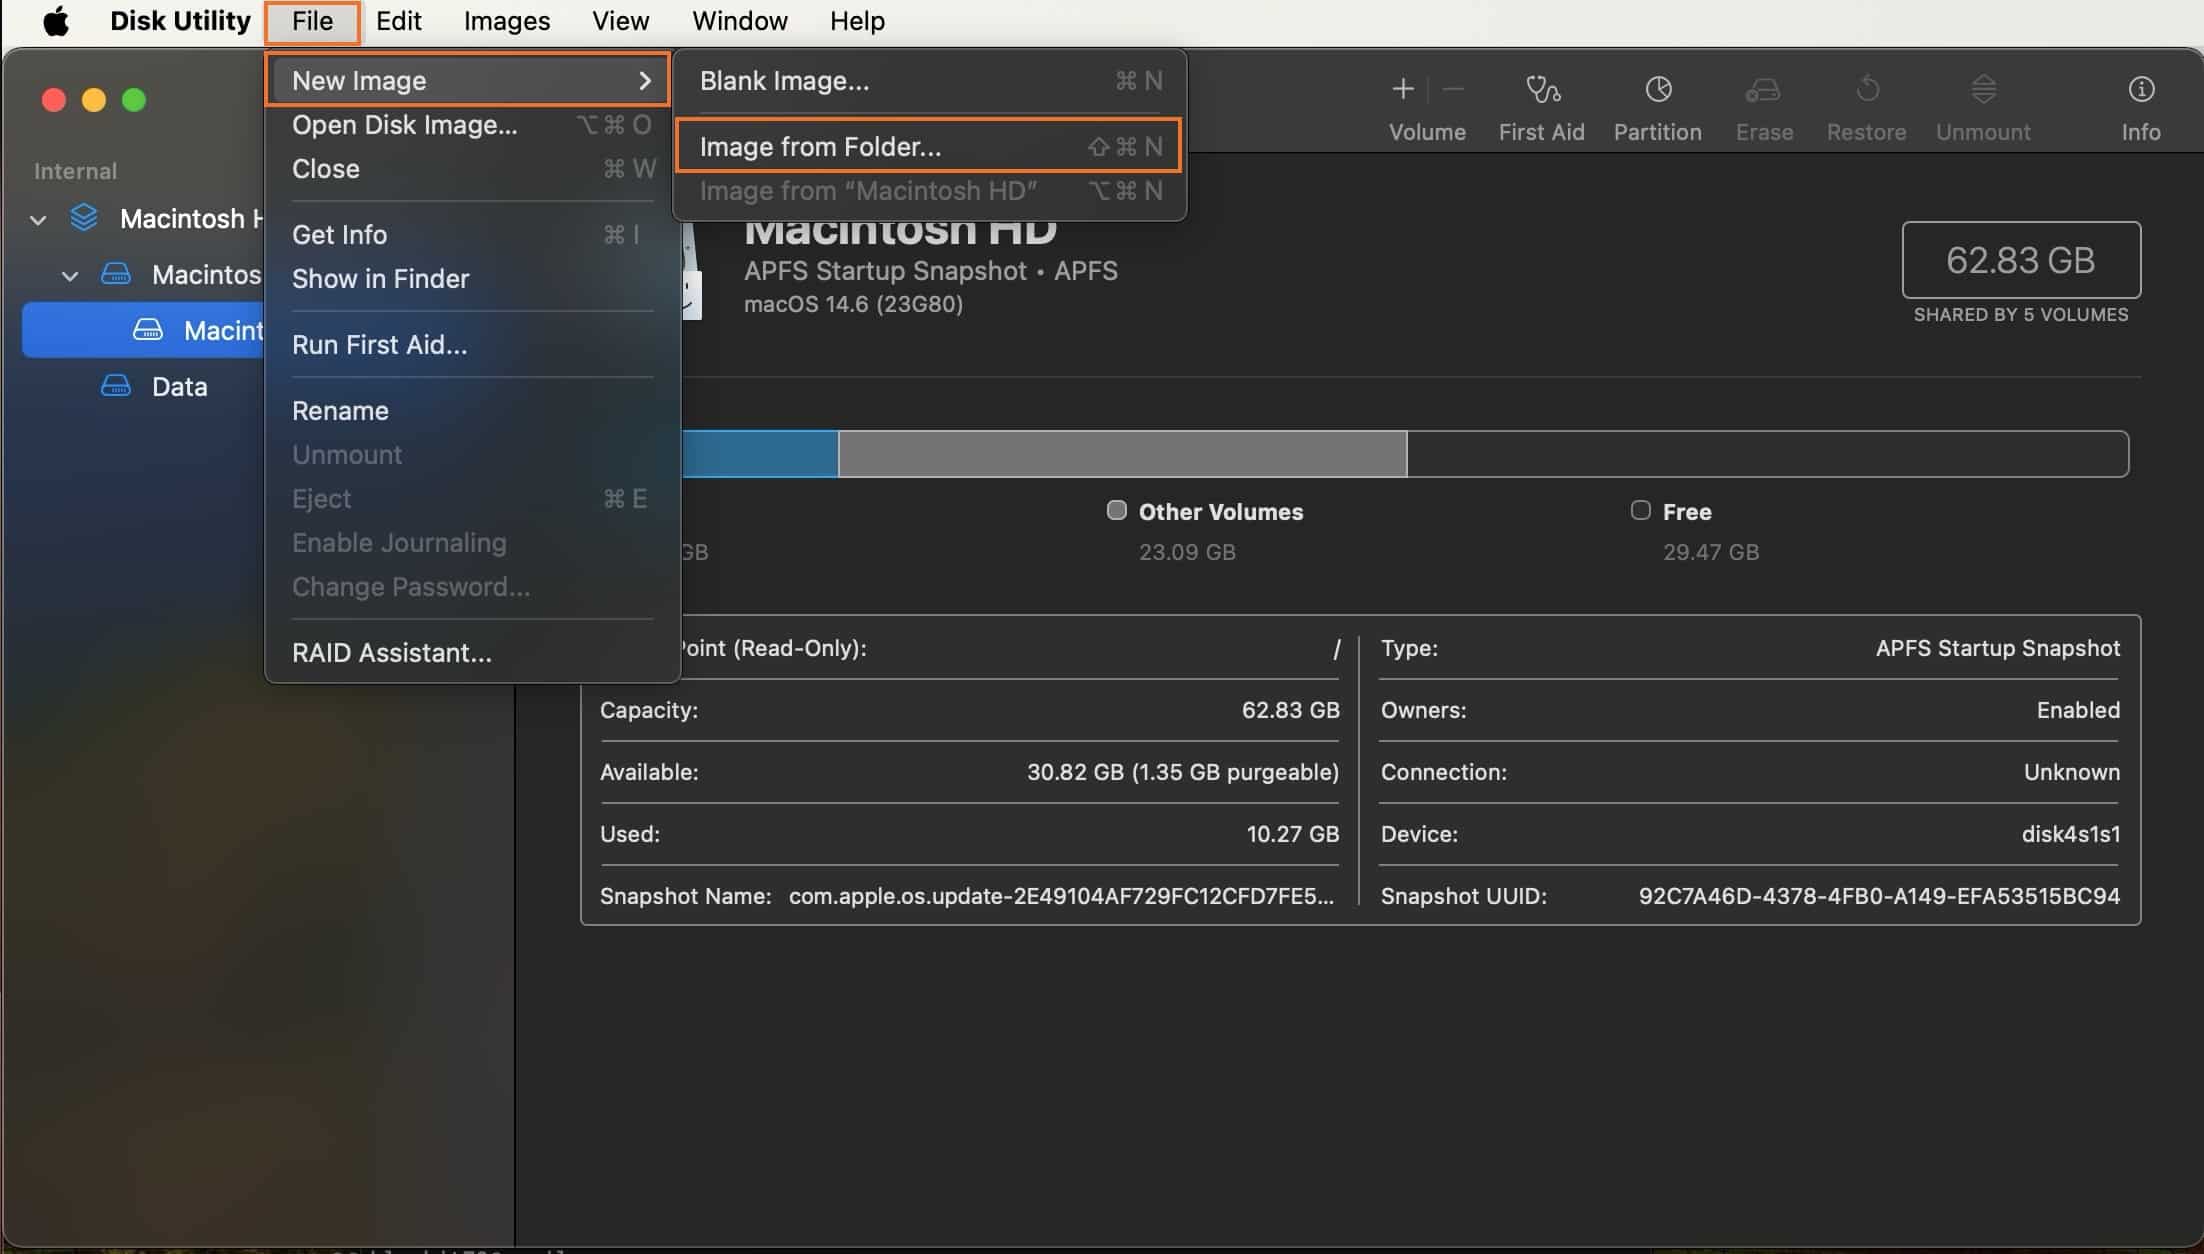2204x1254 pixels.
Task: Click the Eject menu item
Action: [x=472, y=499]
